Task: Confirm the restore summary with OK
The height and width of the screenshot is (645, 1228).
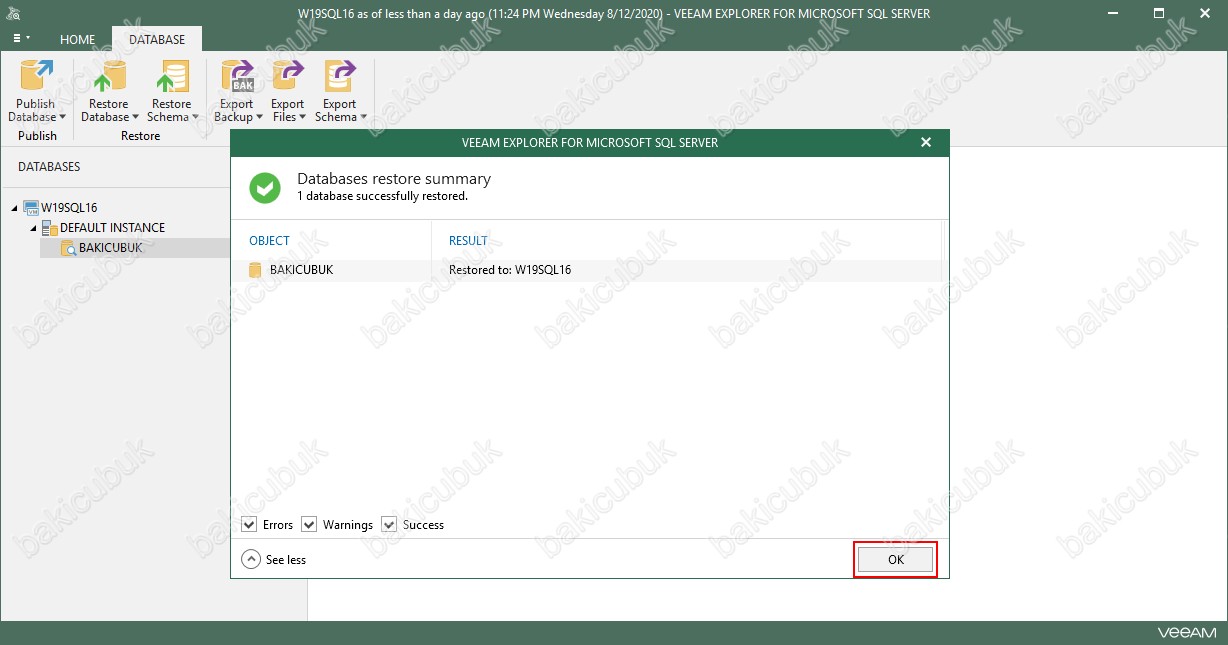Action: pos(896,560)
